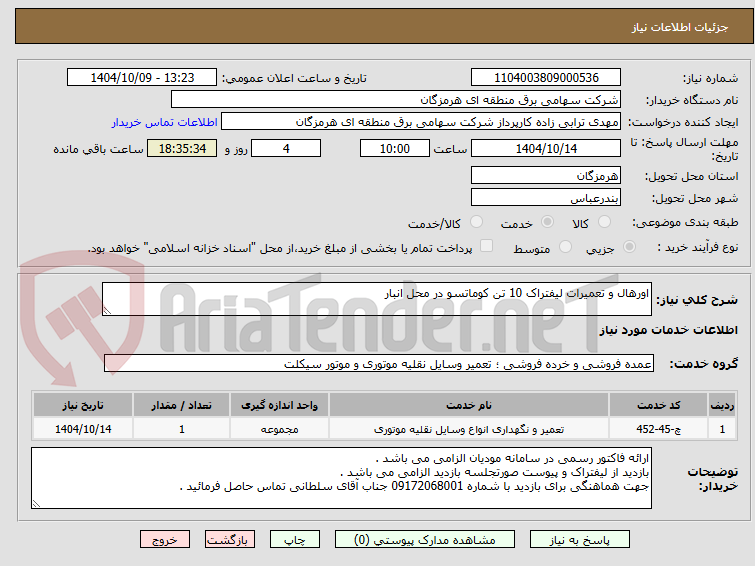Toggle اسناد خزانه اسلامی payment checkbox

[x=487, y=246]
